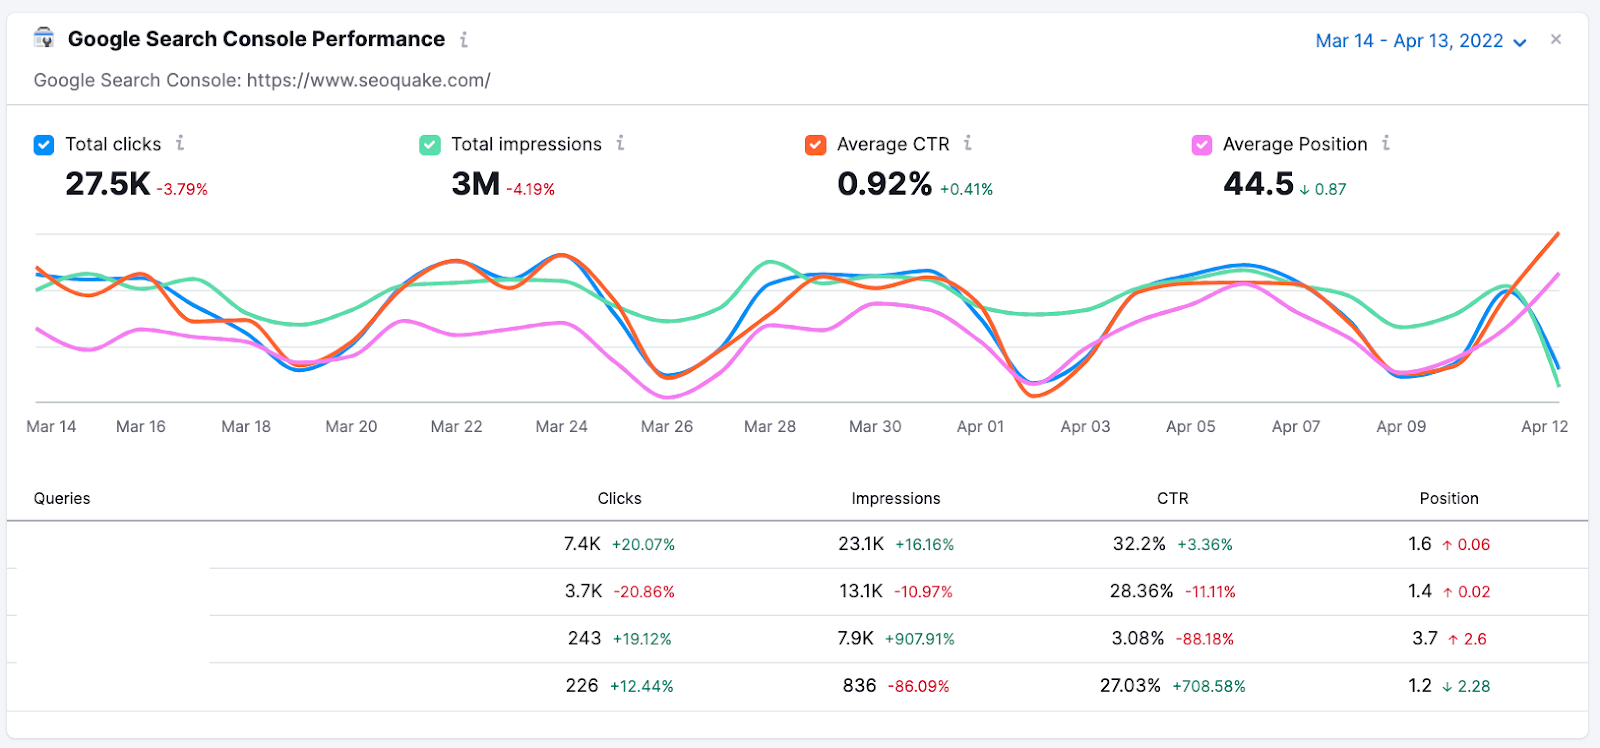Show info icon beside Total clicks

tap(180, 143)
